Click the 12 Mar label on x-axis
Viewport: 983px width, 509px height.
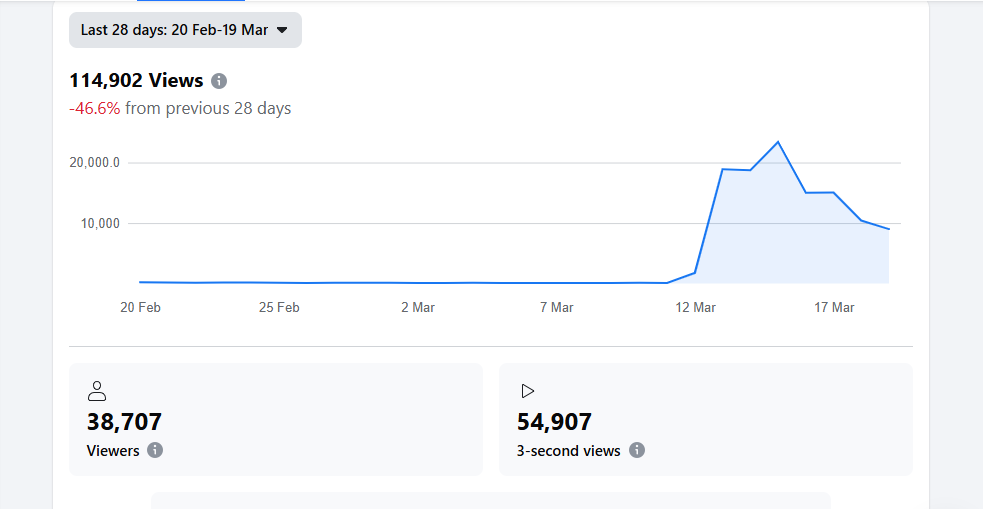click(695, 308)
